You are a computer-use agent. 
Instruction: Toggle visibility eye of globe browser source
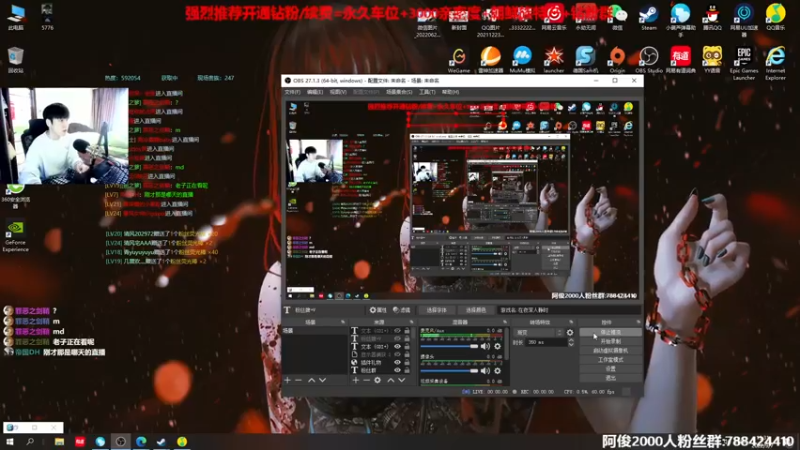tap(397, 362)
